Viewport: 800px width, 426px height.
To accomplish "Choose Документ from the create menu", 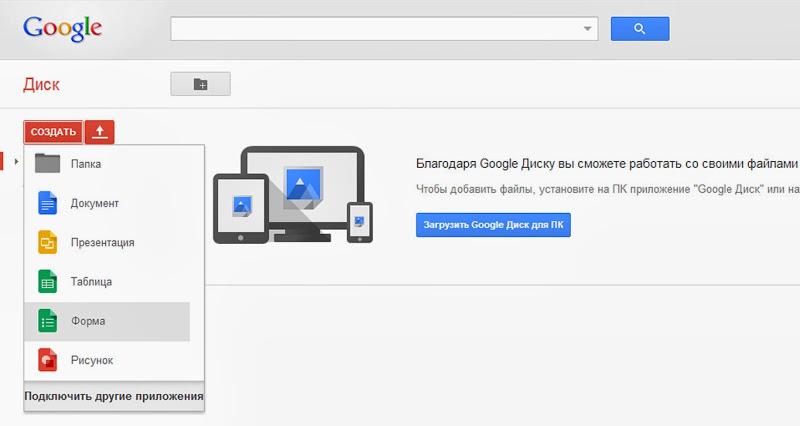I will pos(94,203).
